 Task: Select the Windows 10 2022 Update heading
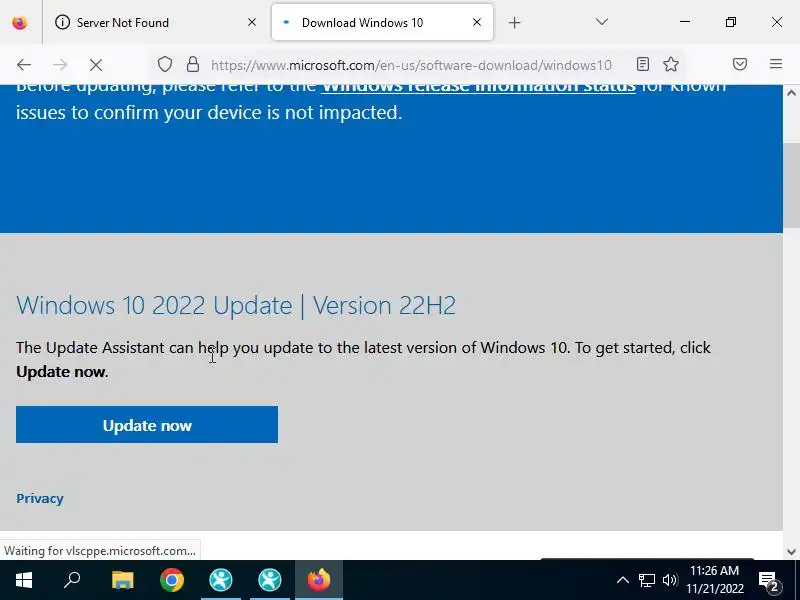coord(236,305)
